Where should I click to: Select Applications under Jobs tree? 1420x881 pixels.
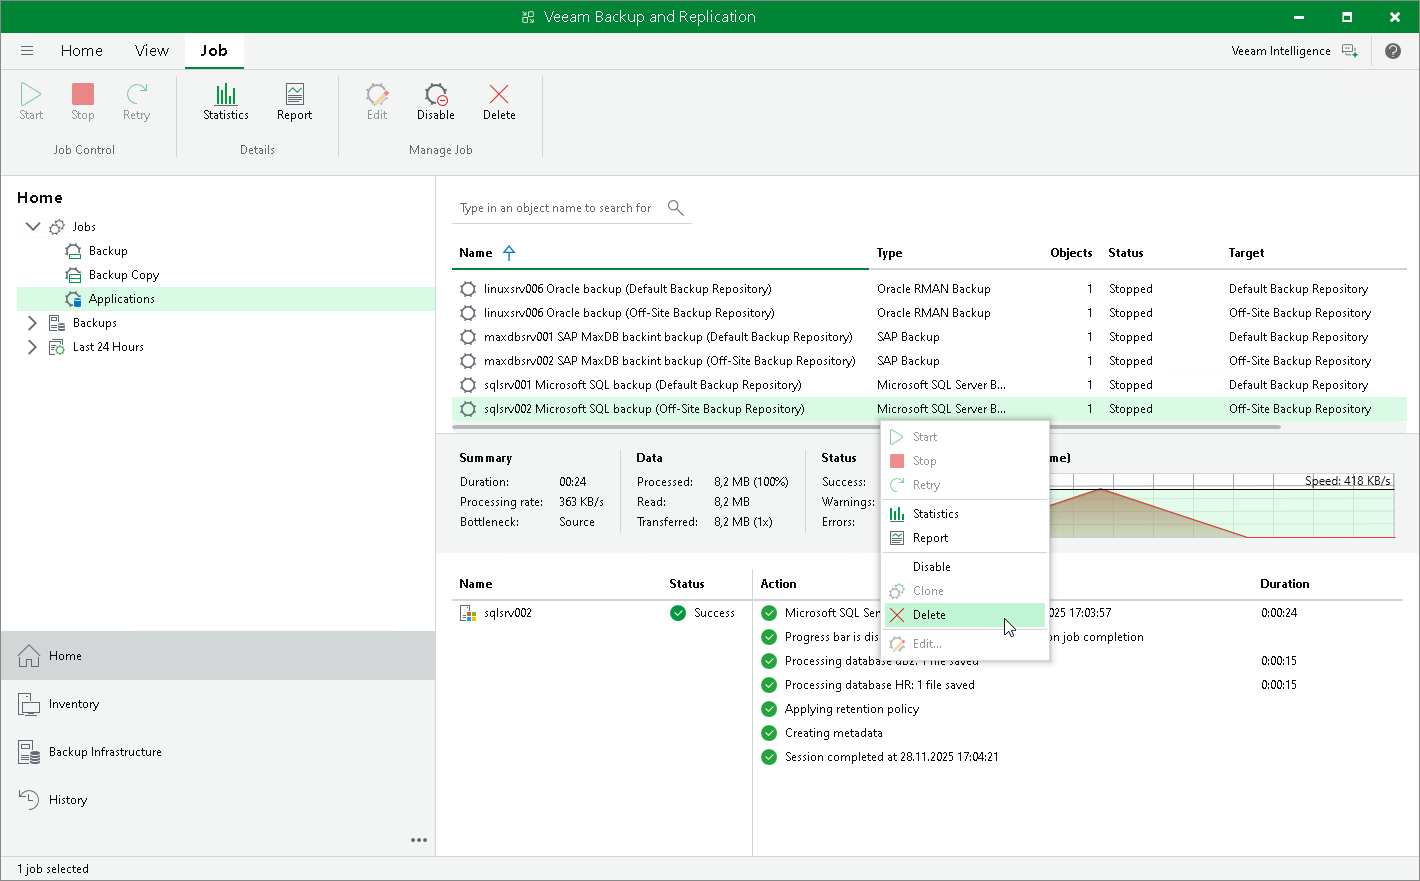(122, 299)
